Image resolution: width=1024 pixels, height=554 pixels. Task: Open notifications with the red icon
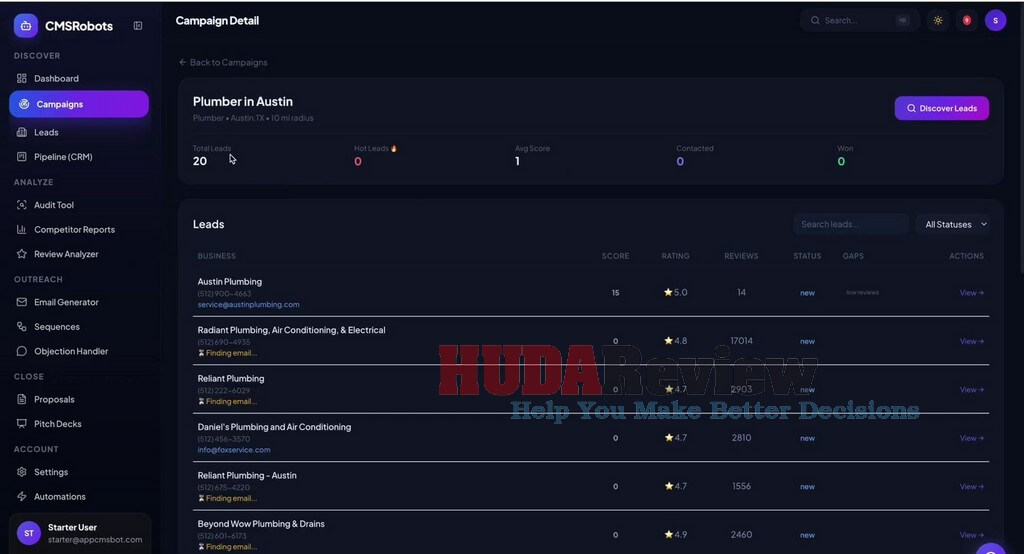(x=967, y=20)
